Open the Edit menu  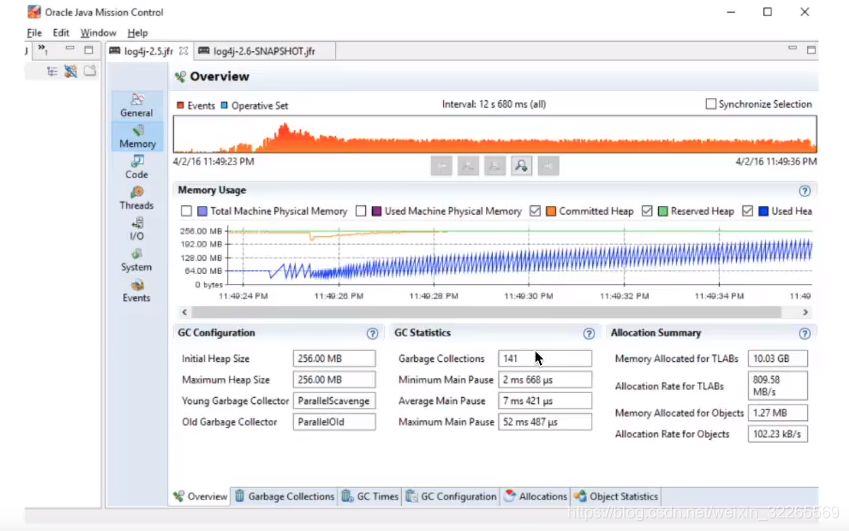click(x=61, y=33)
